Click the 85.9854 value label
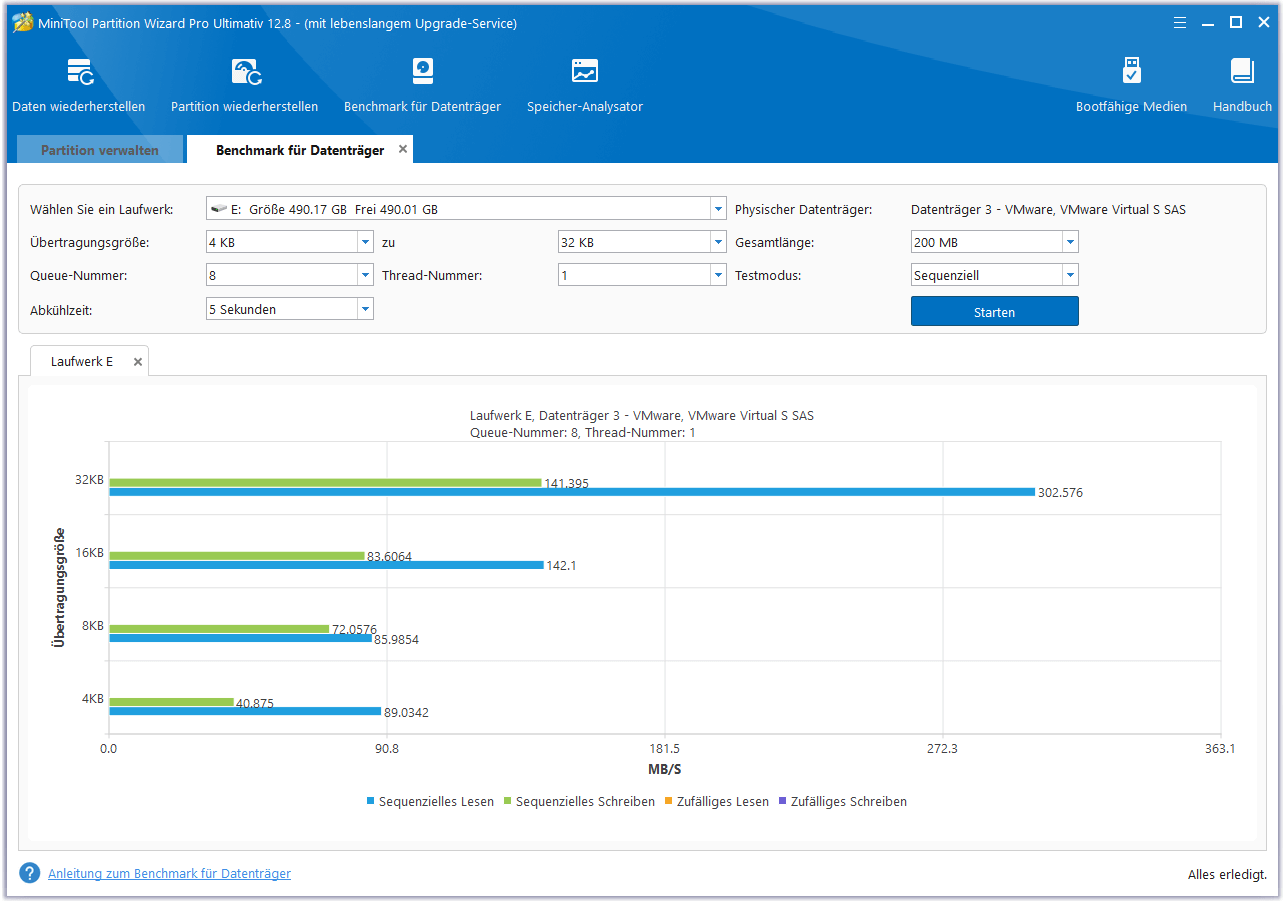1283x903 pixels. click(x=396, y=640)
